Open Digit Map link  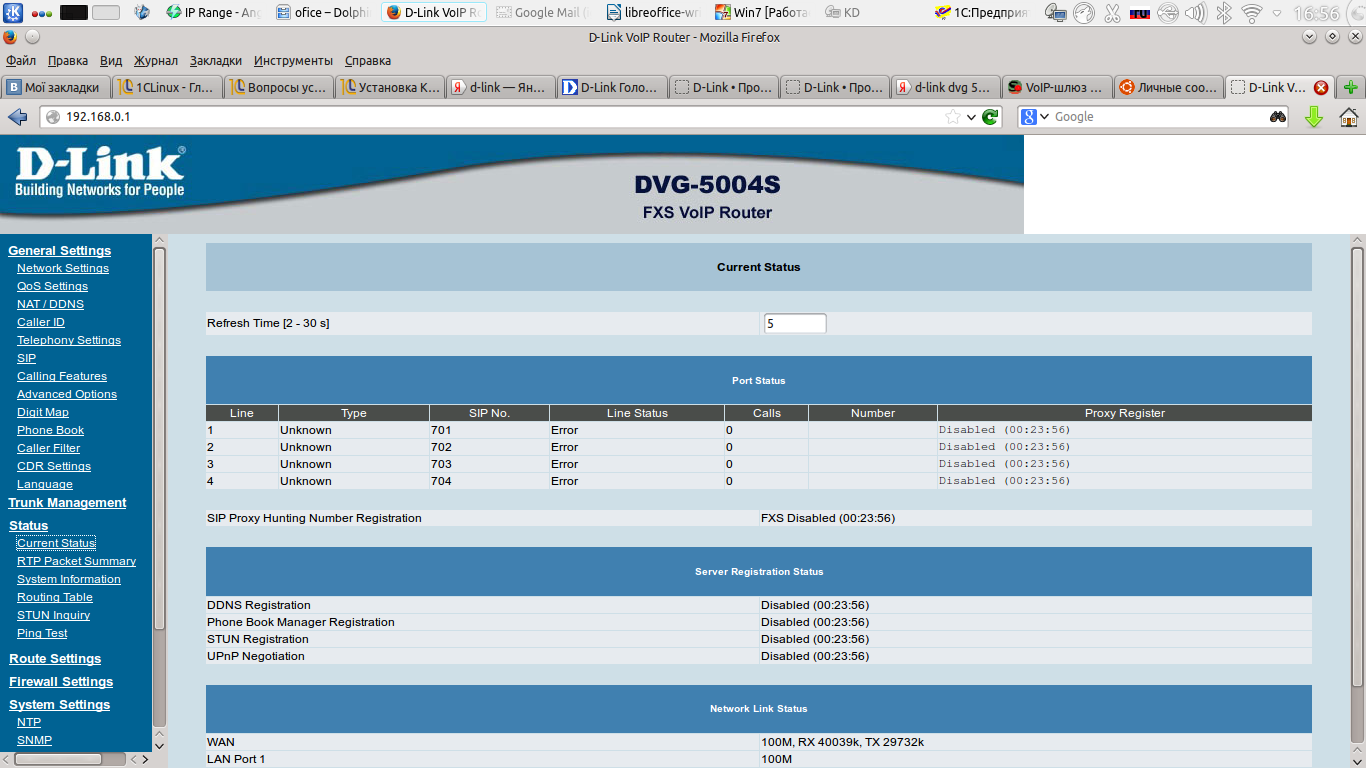pyautogui.click(x=43, y=412)
